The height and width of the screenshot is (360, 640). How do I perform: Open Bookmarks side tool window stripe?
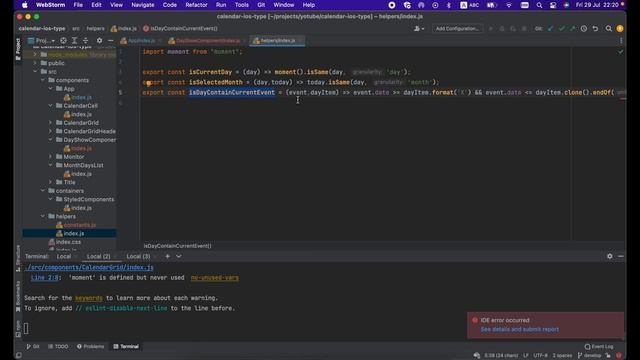point(18,296)
